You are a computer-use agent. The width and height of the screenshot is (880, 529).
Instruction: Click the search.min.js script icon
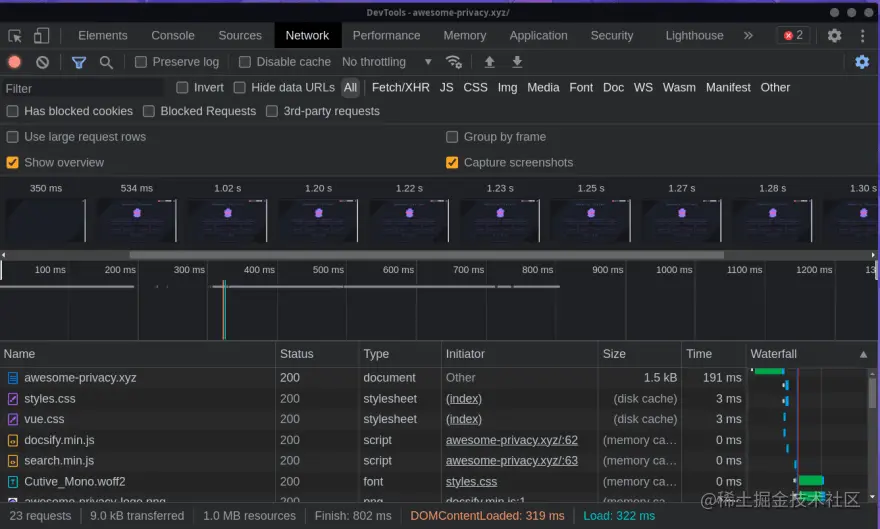point(13,461)
